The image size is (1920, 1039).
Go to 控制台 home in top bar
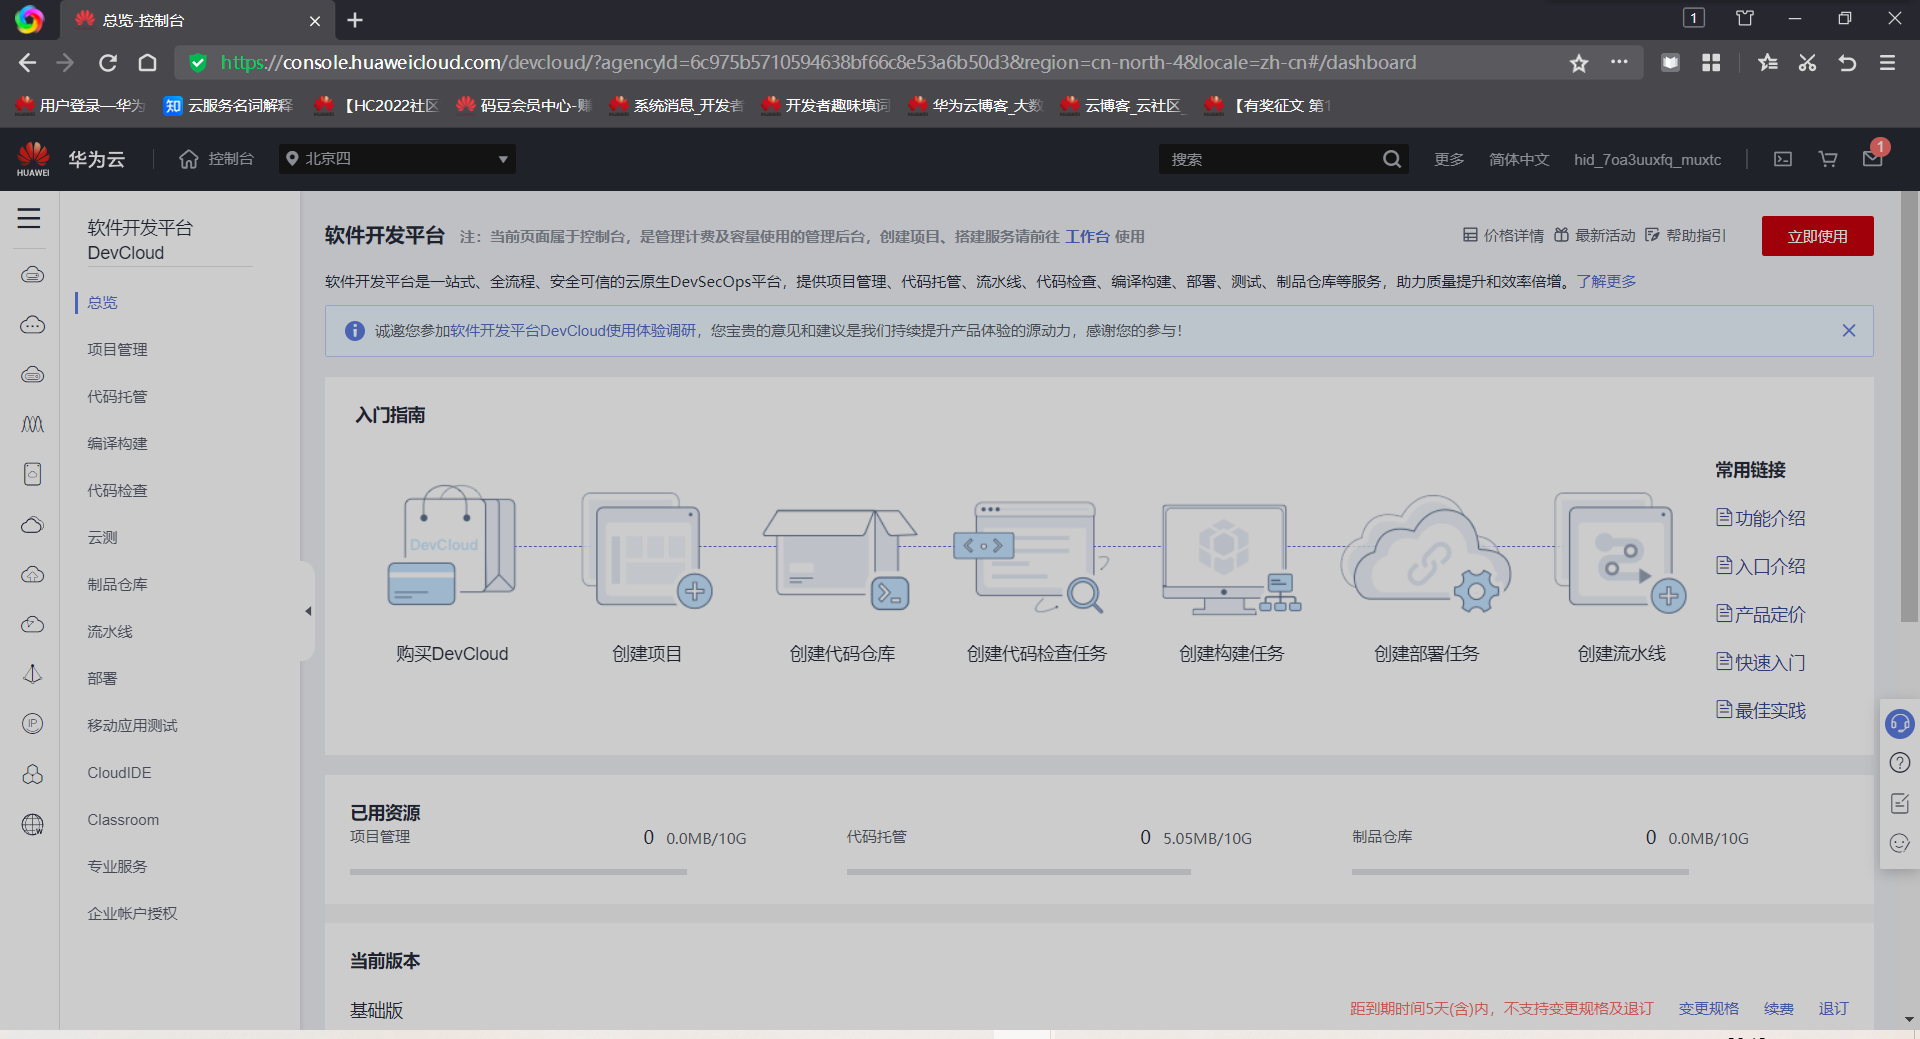[x=216, y=159]
